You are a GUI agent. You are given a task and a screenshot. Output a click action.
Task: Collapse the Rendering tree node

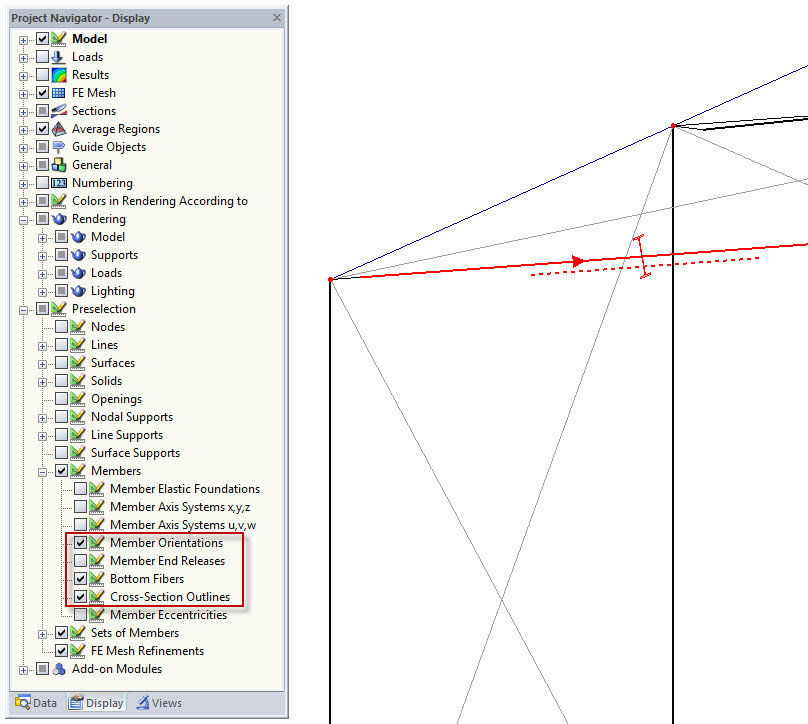click(23, 220)
